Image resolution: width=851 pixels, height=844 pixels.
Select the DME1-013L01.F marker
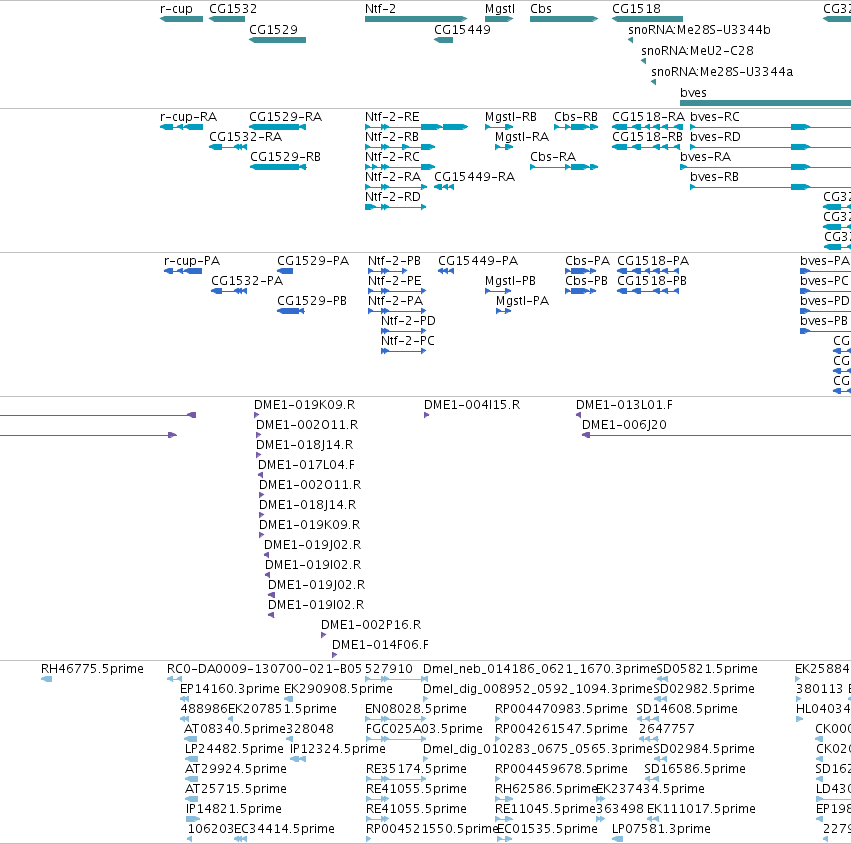tap(578, 415)
